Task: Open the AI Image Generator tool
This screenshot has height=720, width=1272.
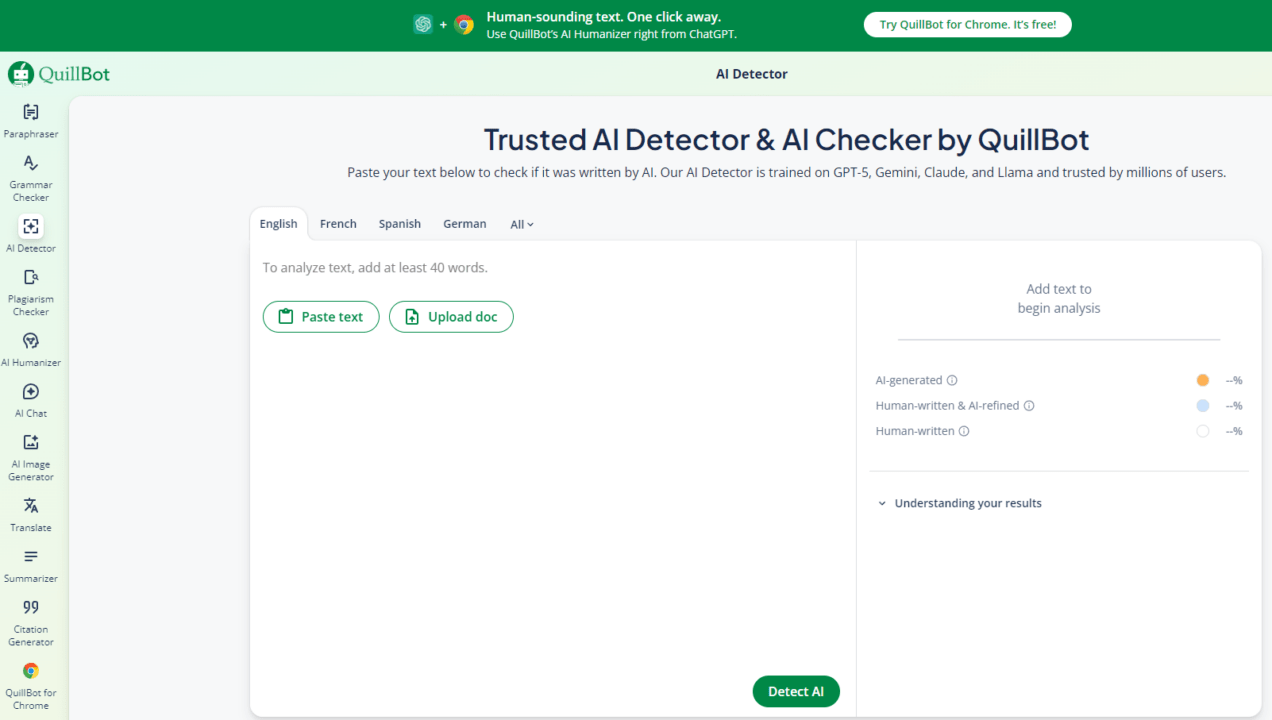Action: click(x=31, y=456)
